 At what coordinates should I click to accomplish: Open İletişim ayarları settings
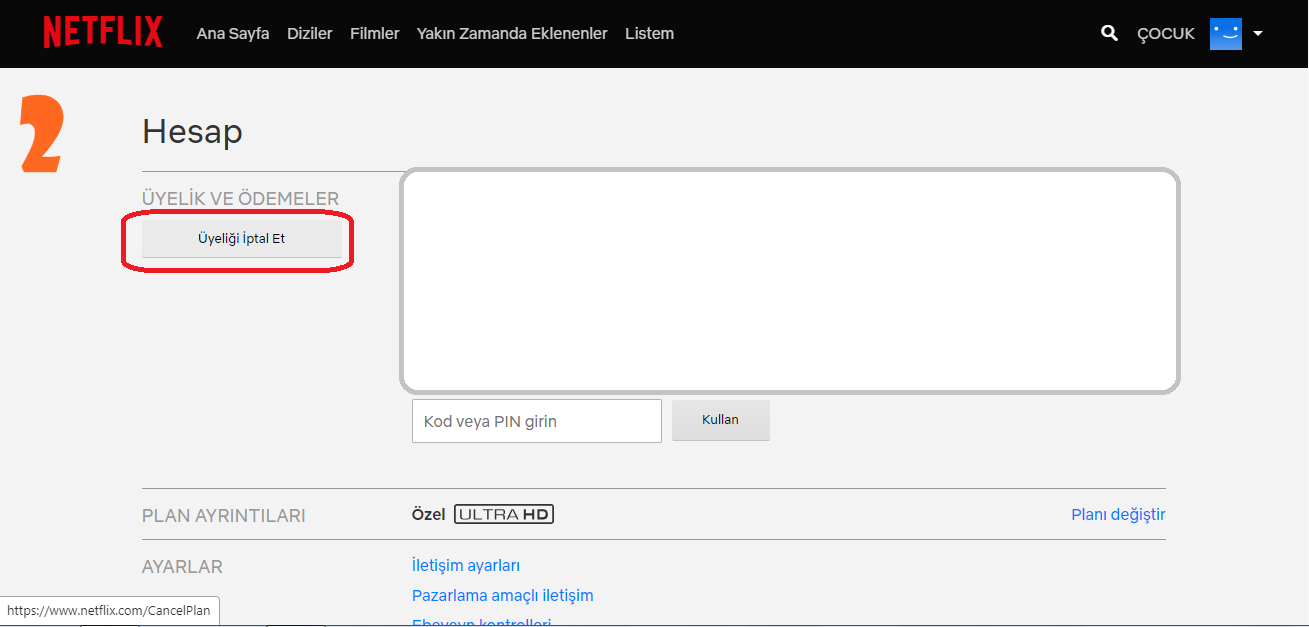(x=465, y=565)
